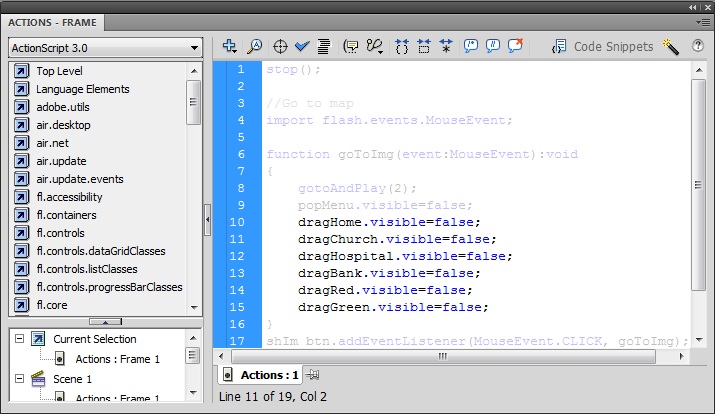Click the code editor vertical scroll thumb

(698, 185)
